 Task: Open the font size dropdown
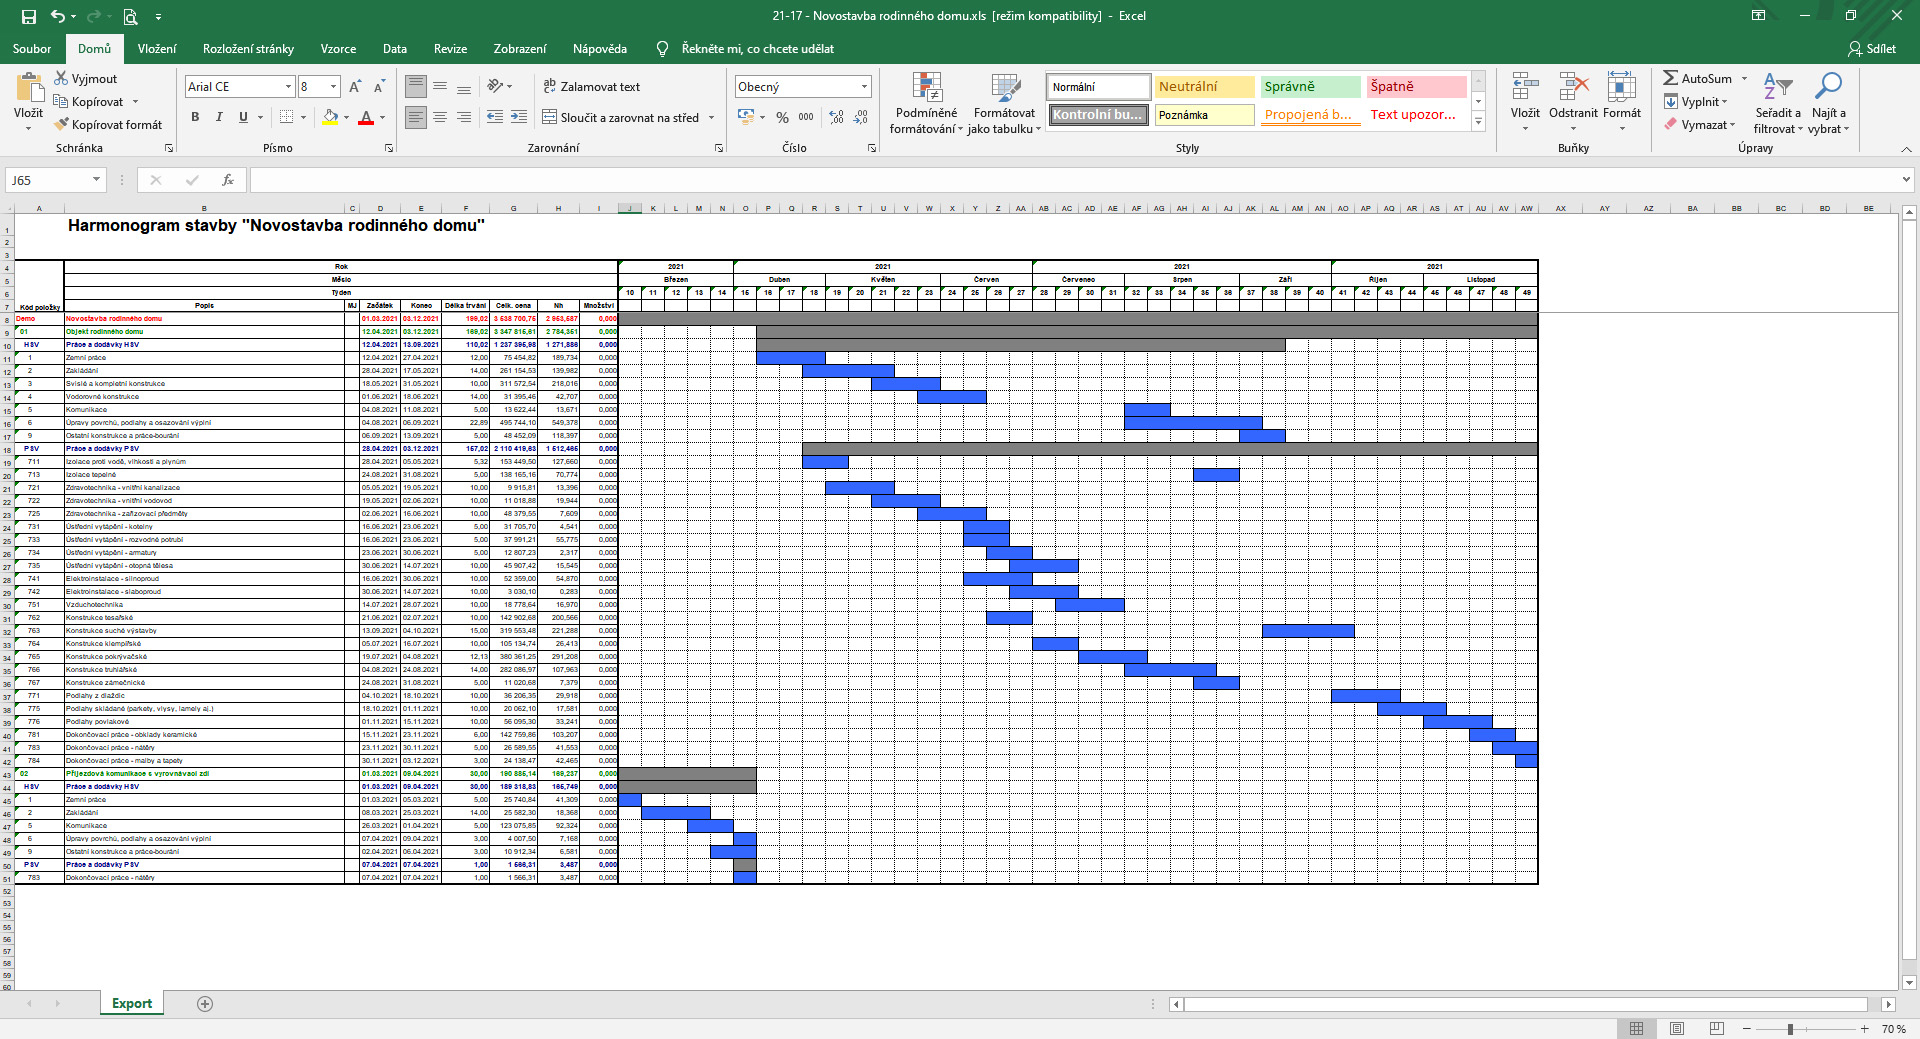[333, 87]
